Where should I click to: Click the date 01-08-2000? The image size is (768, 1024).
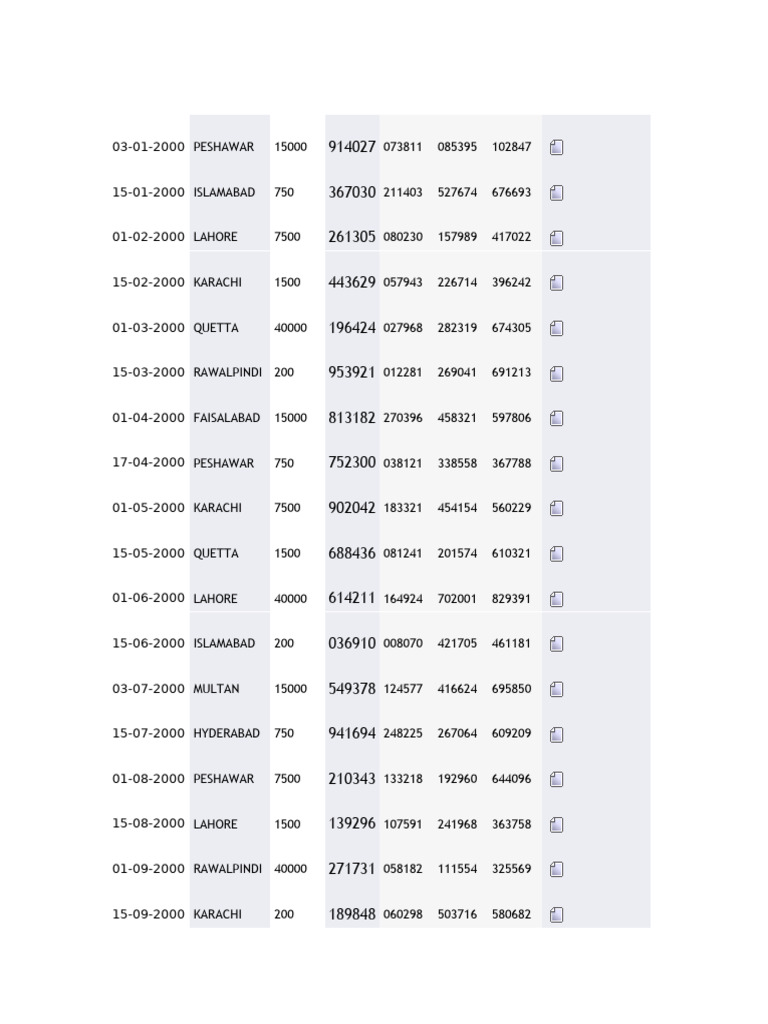click(x=148, y=778)
